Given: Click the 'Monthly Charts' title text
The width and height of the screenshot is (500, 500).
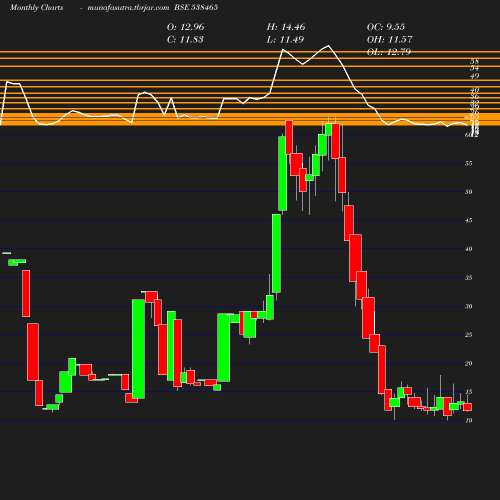Looking at the screenshot, I should tap(36, 7).
